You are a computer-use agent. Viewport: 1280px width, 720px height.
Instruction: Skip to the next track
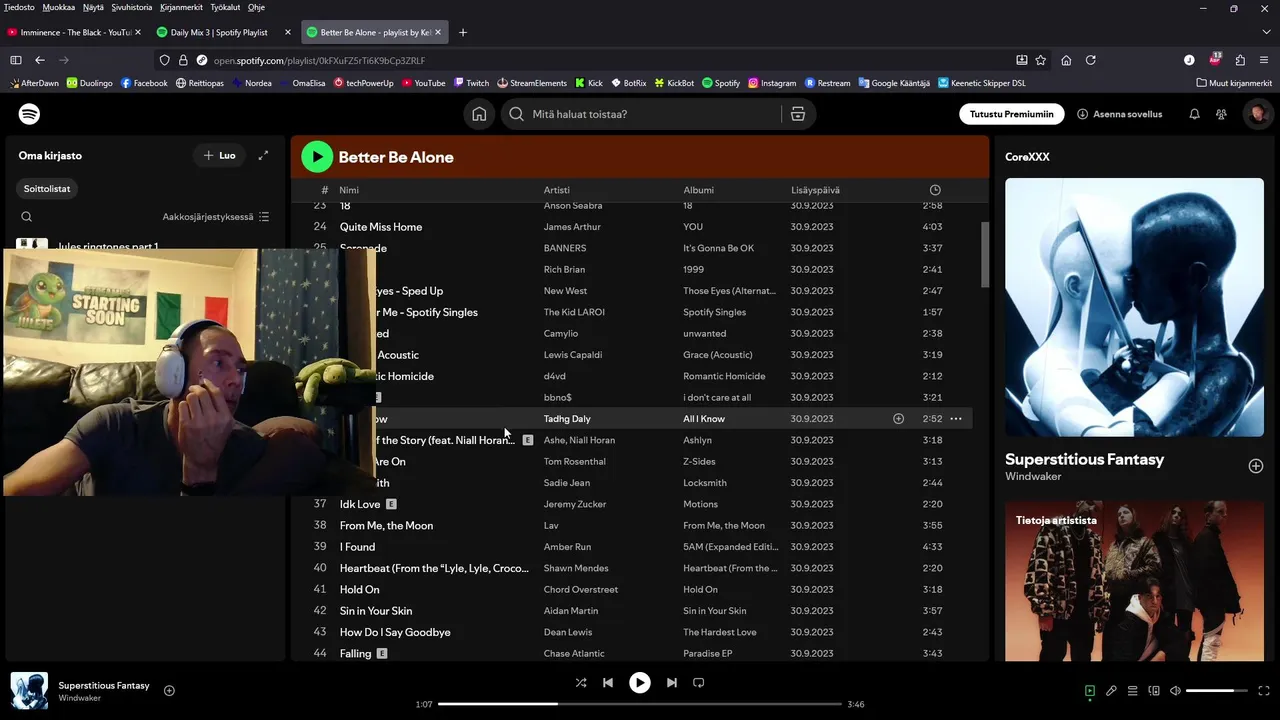click(672, 683)
